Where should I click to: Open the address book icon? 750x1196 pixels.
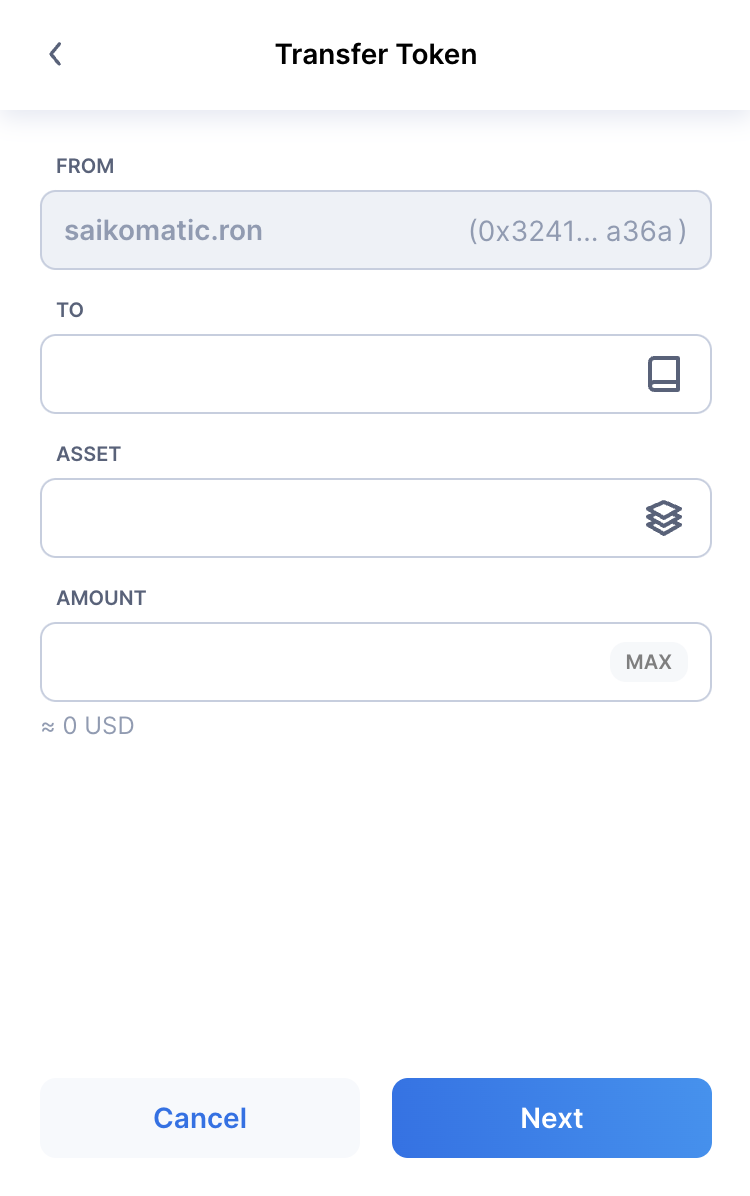(x=664, y=374)
